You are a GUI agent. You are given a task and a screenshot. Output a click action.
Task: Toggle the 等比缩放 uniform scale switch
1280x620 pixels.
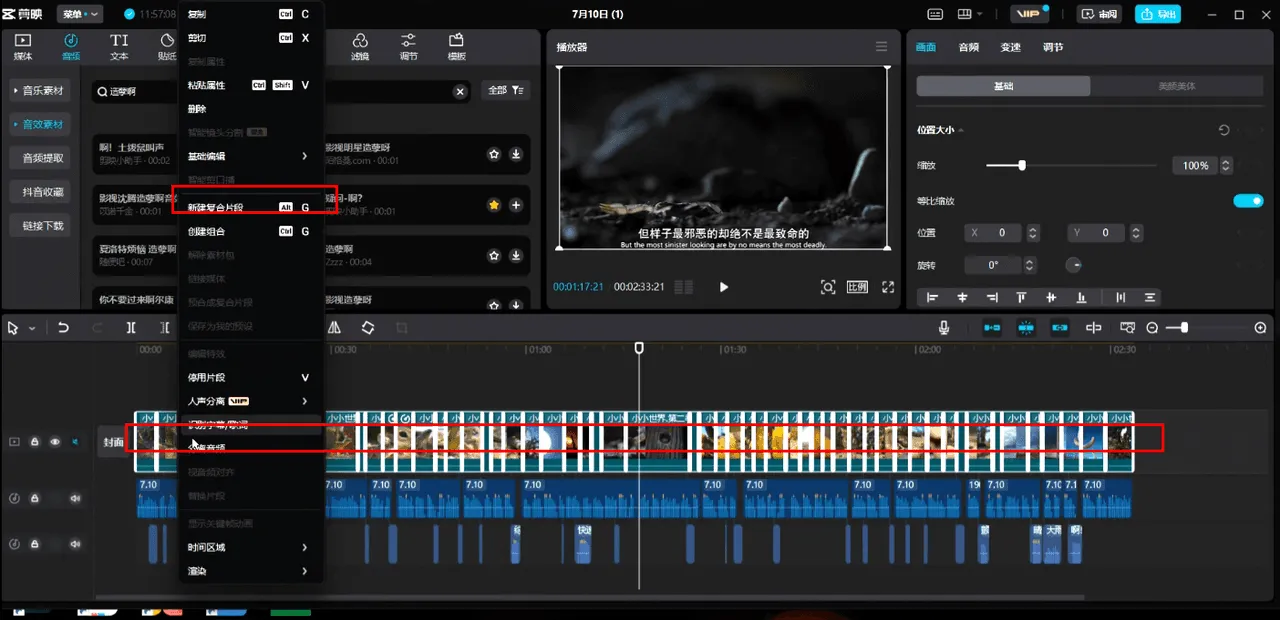1248,201
